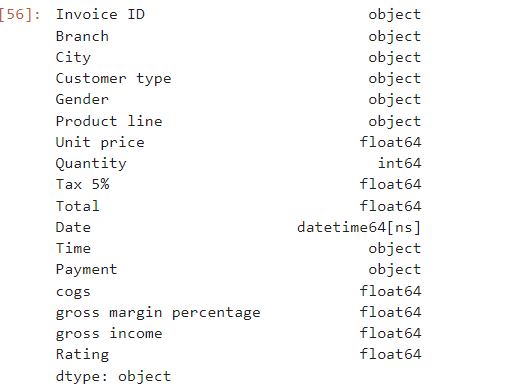Click the Tax 5% column name
The width and height of the screenshot is (517, 391).
pyautogui.click(x=82, y=184)
